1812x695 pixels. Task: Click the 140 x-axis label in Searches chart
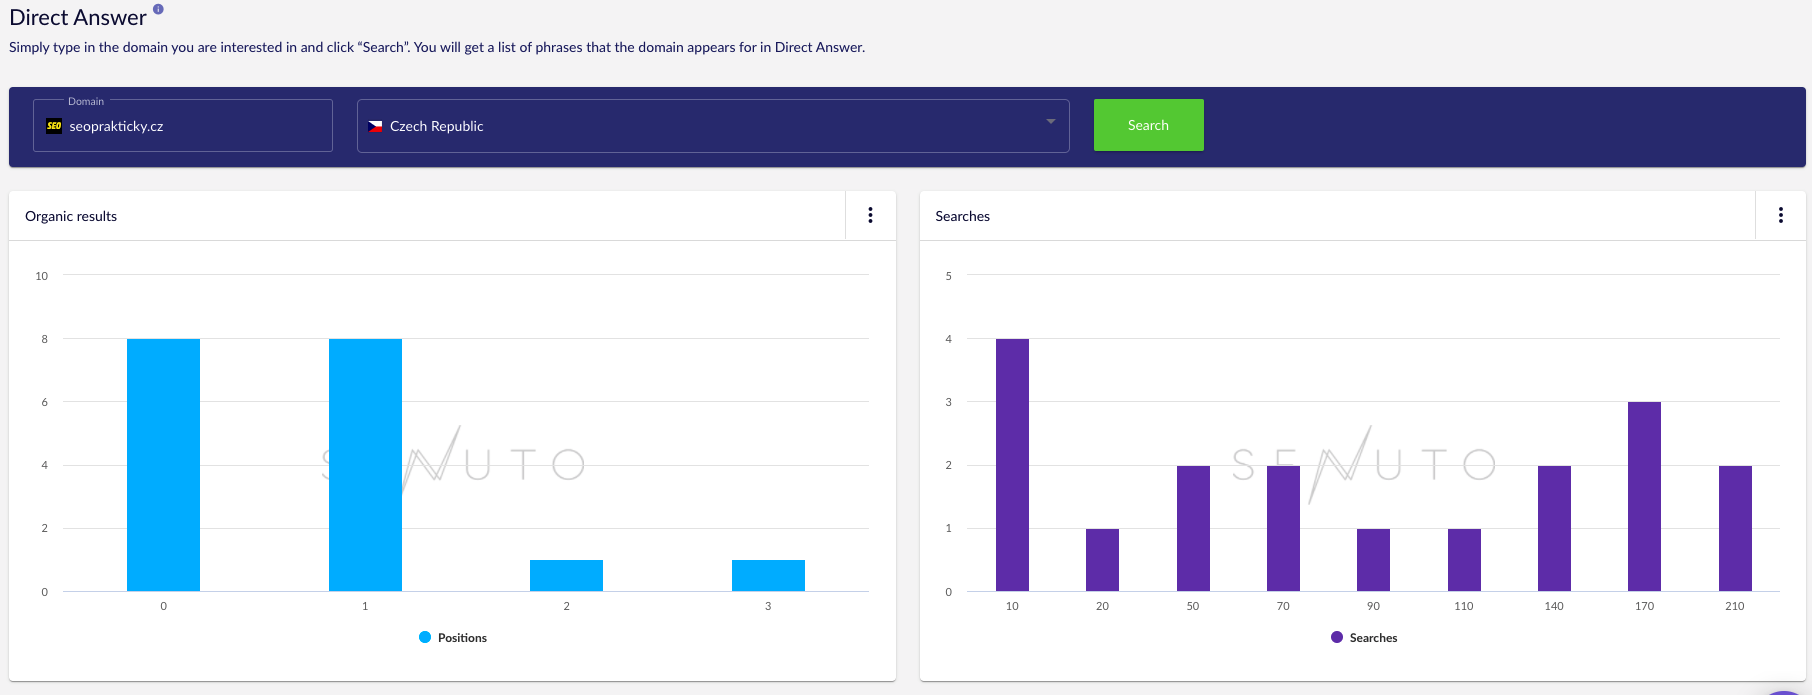1554,606
